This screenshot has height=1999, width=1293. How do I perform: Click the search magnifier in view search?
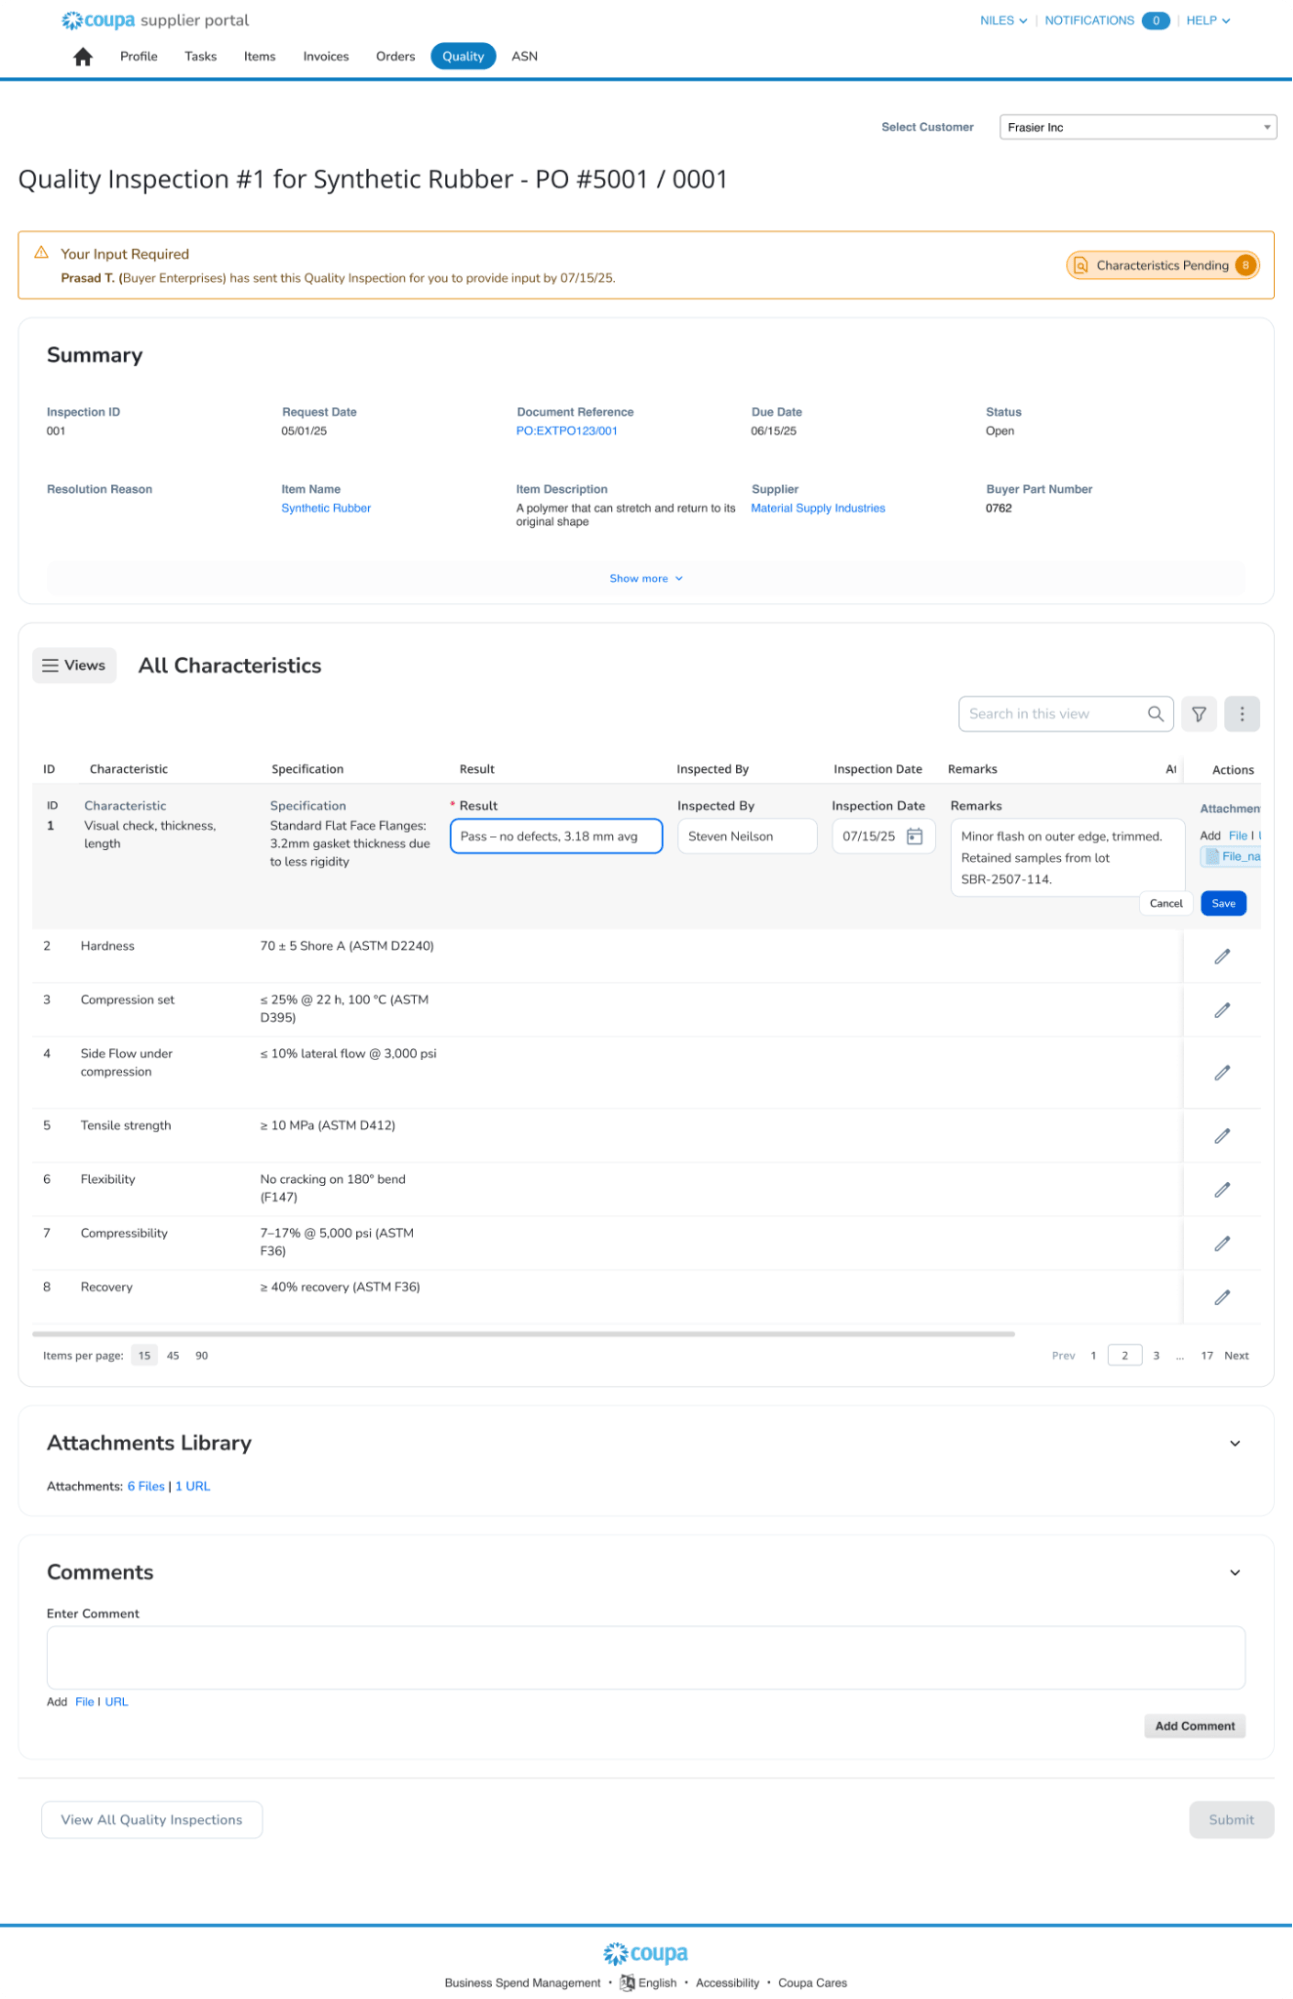coord(1155,714)
